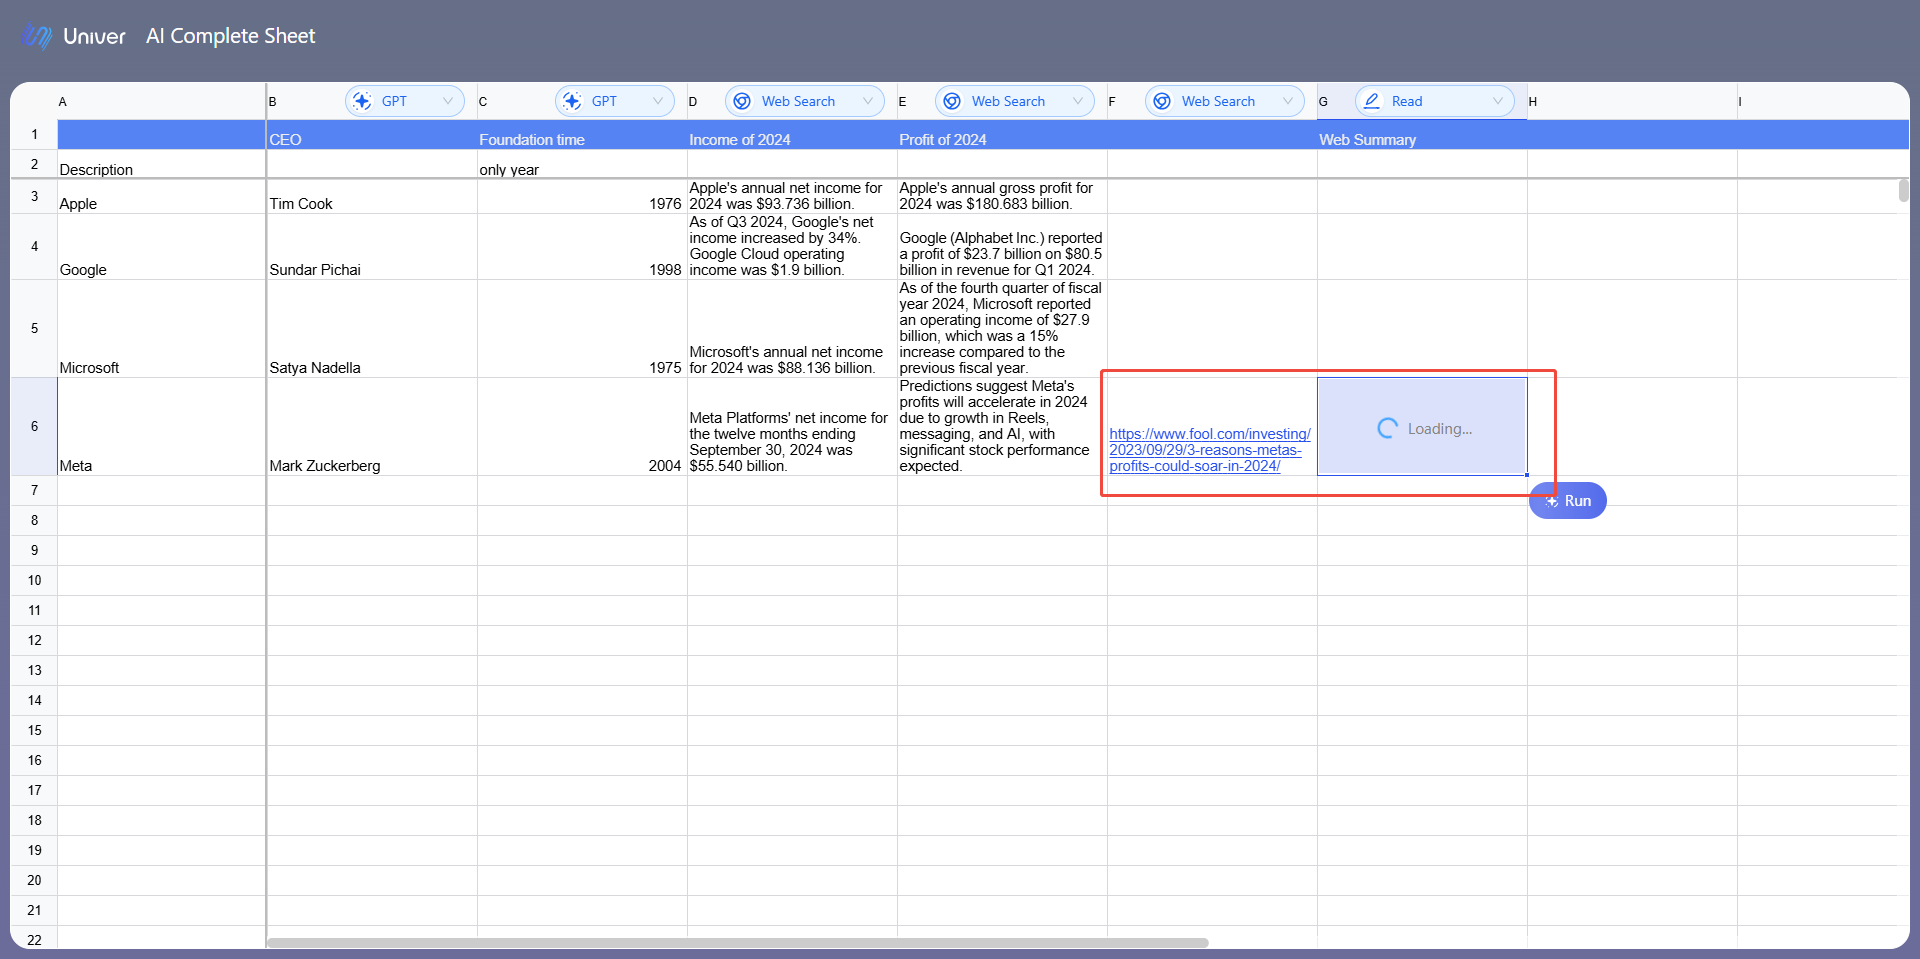Select the 'Profit of 2024' header cell
1920x959 pixels.
[x=1002, y=135]
